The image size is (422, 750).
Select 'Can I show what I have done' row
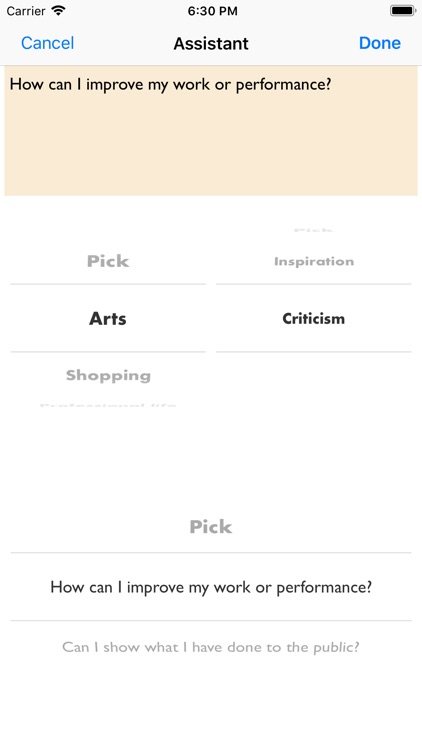211,647
